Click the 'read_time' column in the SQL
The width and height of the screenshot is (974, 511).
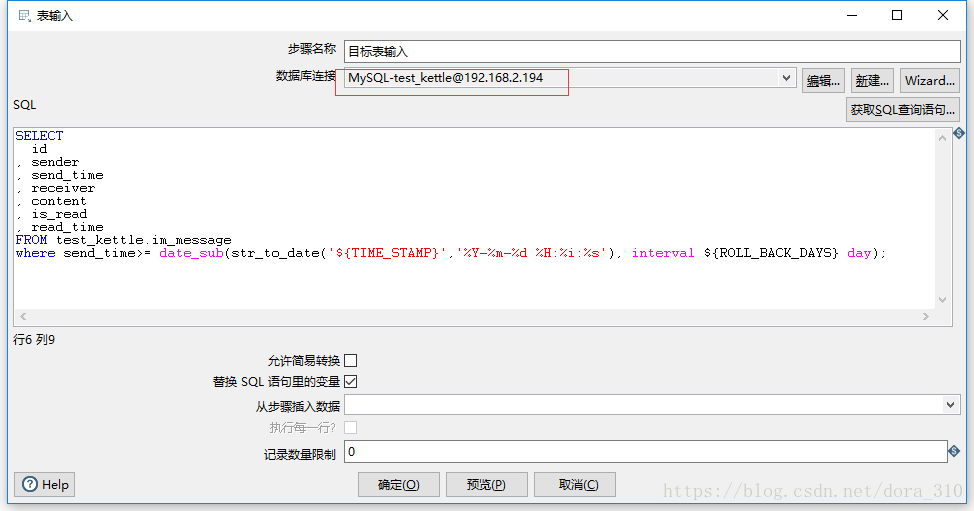point(67,227)
